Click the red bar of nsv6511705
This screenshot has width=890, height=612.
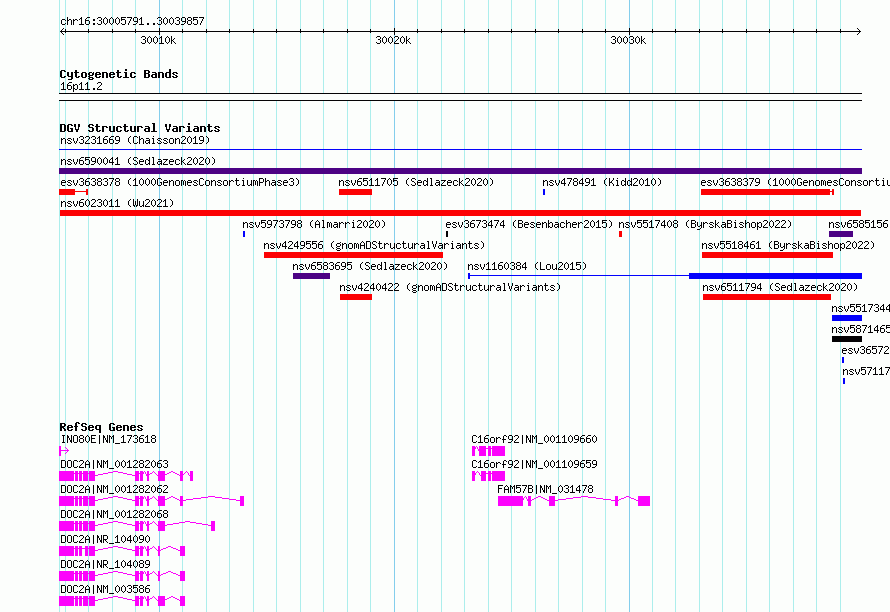click(x=355, y=192)
